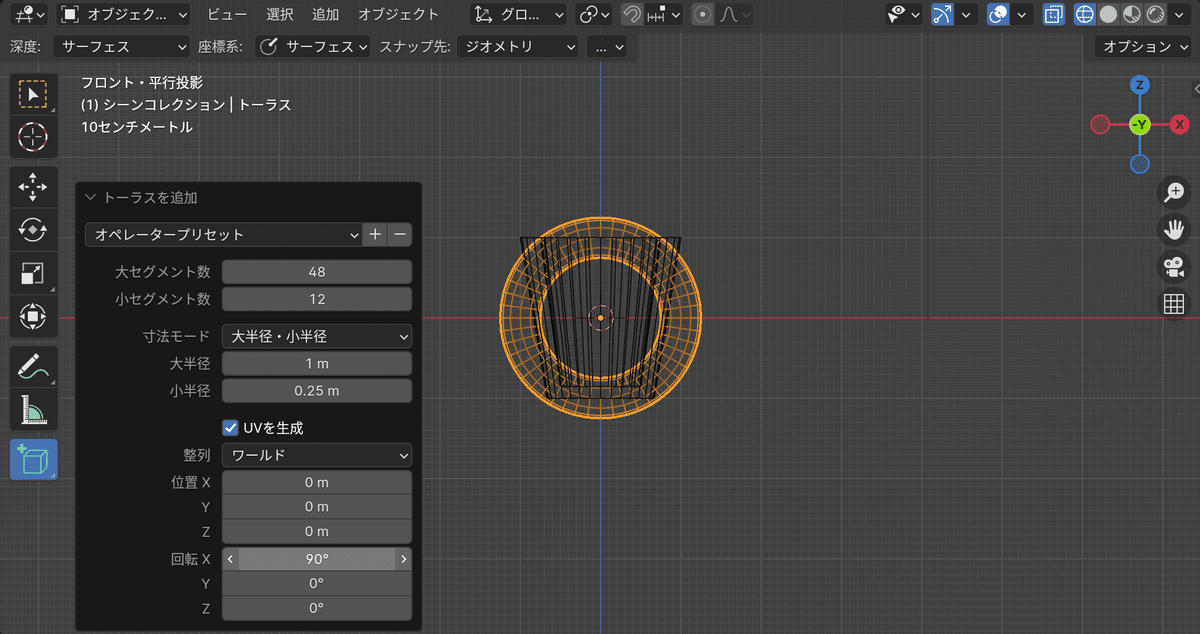Click the minus button to remove preset
Image resolution: width=1200 pixels, height=634 pixels.
pyautogui.click(x=400, y=234)
